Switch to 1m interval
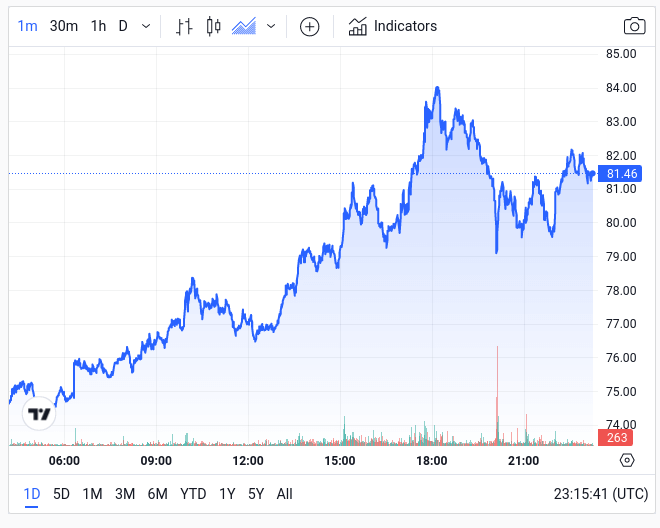 coord(28,26)
